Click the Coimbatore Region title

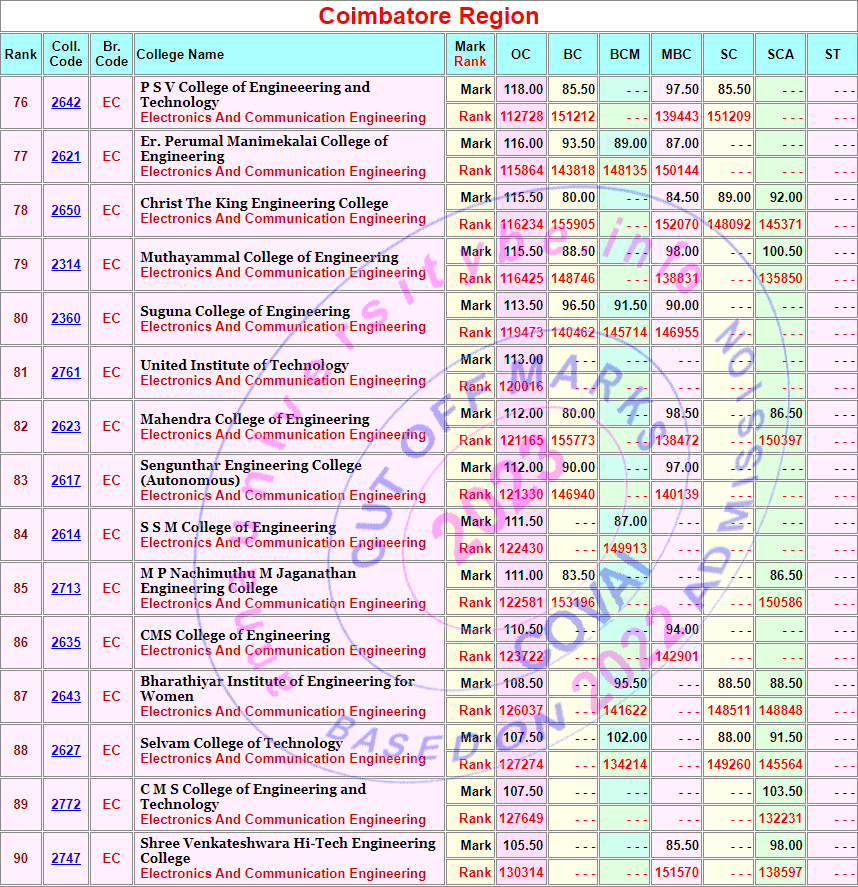coord(428,16)
